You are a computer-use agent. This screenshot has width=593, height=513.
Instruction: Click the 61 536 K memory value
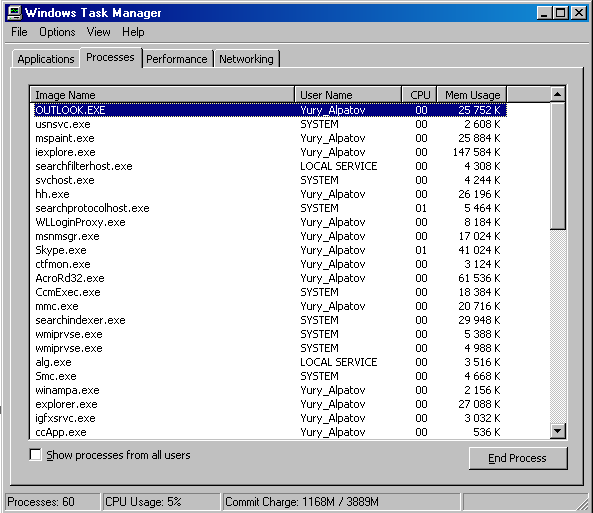point(479,278)
